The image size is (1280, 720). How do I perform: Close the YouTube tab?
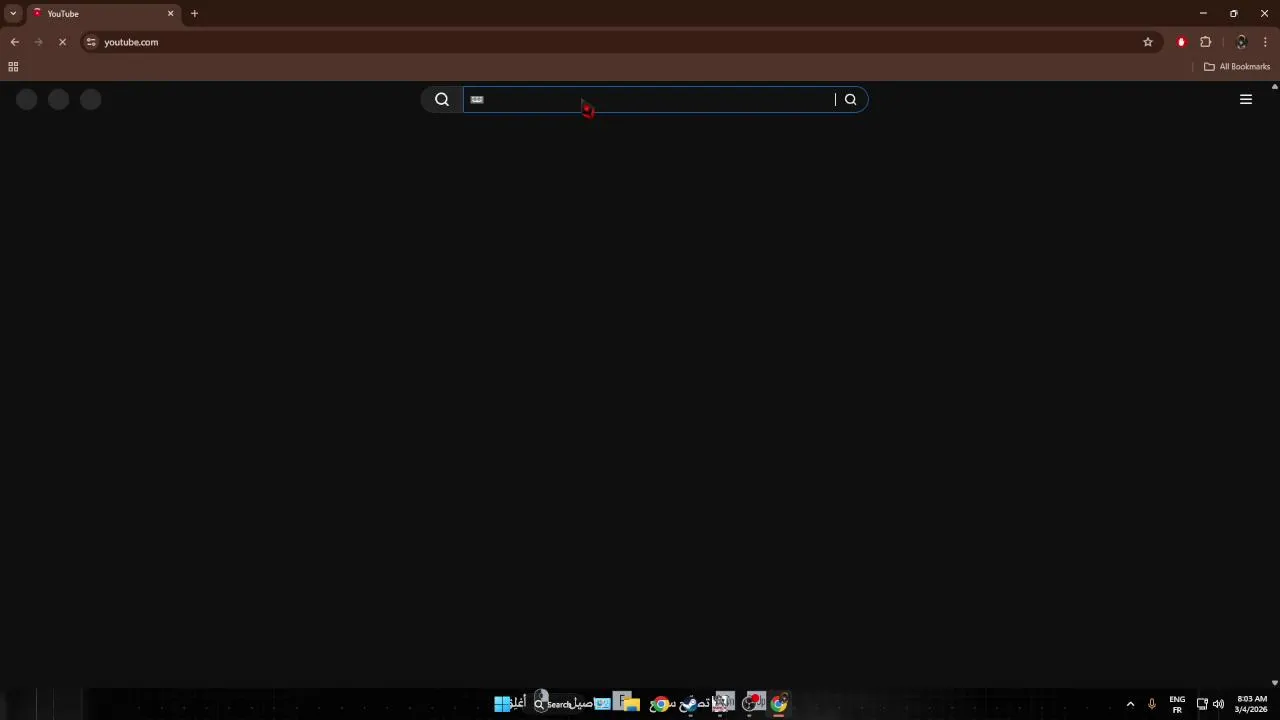click(170, 14)
